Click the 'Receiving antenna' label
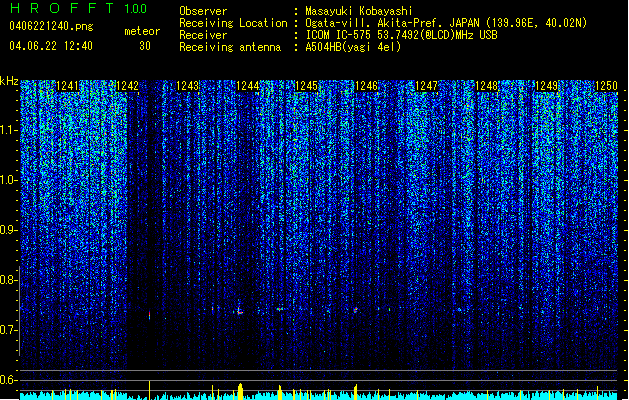This screenshot has width=629, height=400. pyautogui.click(x=230, y=47)
